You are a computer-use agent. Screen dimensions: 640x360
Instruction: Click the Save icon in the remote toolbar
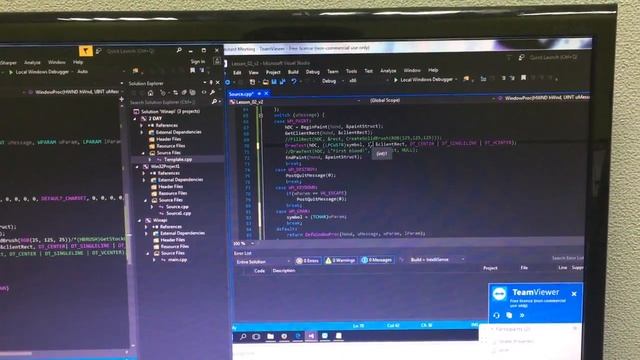click(274, 82)
